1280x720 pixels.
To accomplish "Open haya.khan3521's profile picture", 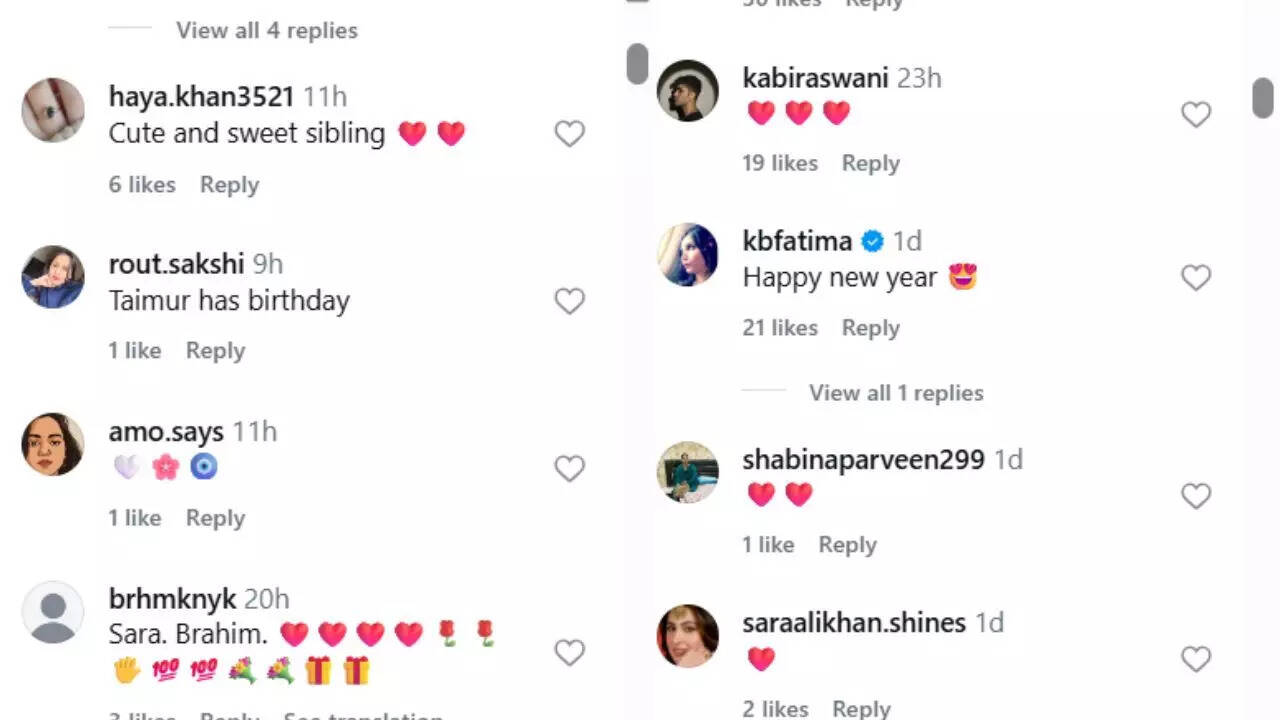I will (x=53, y=110).
